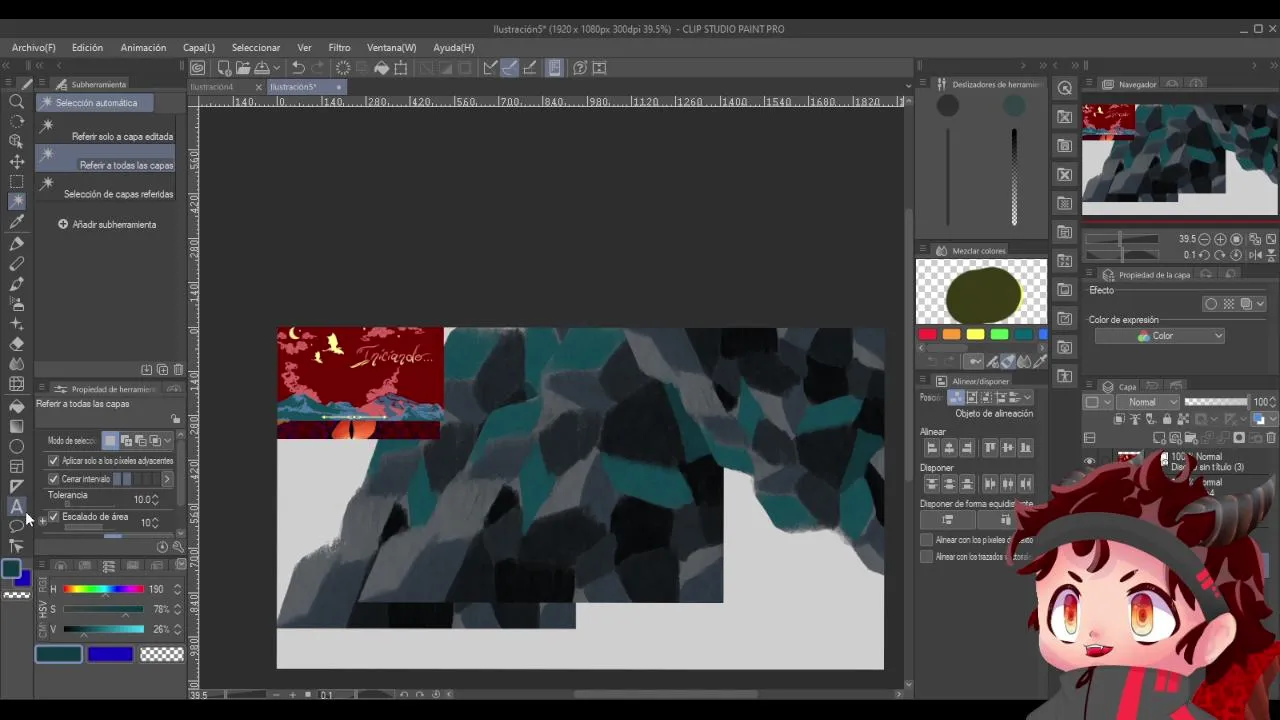Toggle the 'Cerrar intervalo' checkbox
The height and width of the screenshot is (720, 1280).
[x=53, y=479]
